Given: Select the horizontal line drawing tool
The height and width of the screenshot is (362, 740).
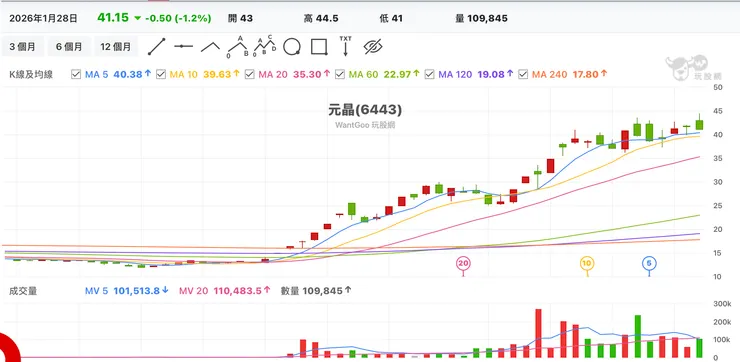Looking at the screenshot, I should point(184,46).
